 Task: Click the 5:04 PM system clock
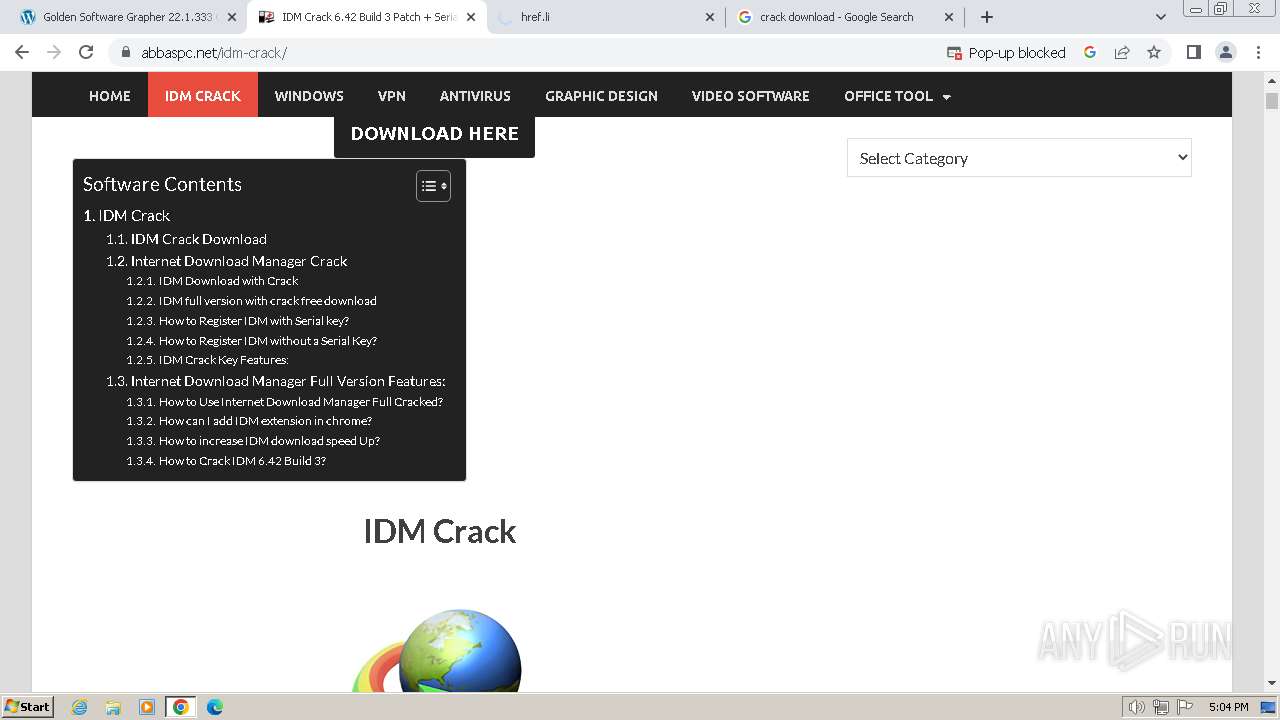[x=1228, y=707]
